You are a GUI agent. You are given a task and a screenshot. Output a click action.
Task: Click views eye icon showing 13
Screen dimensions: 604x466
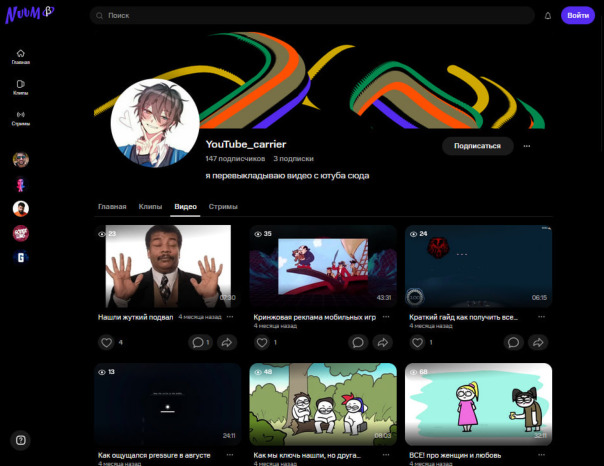102,372
